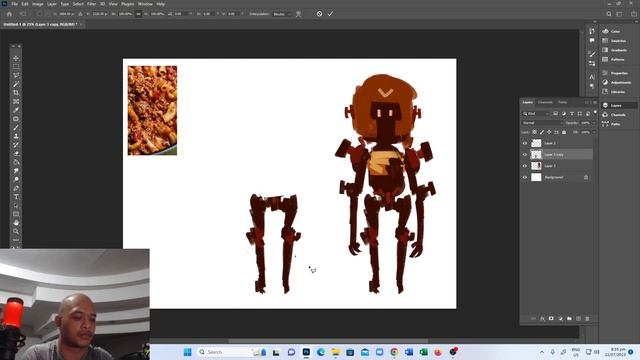Select the Zoom tool
This screenshot has width=640, height=360.
click(x=16, y=231)
